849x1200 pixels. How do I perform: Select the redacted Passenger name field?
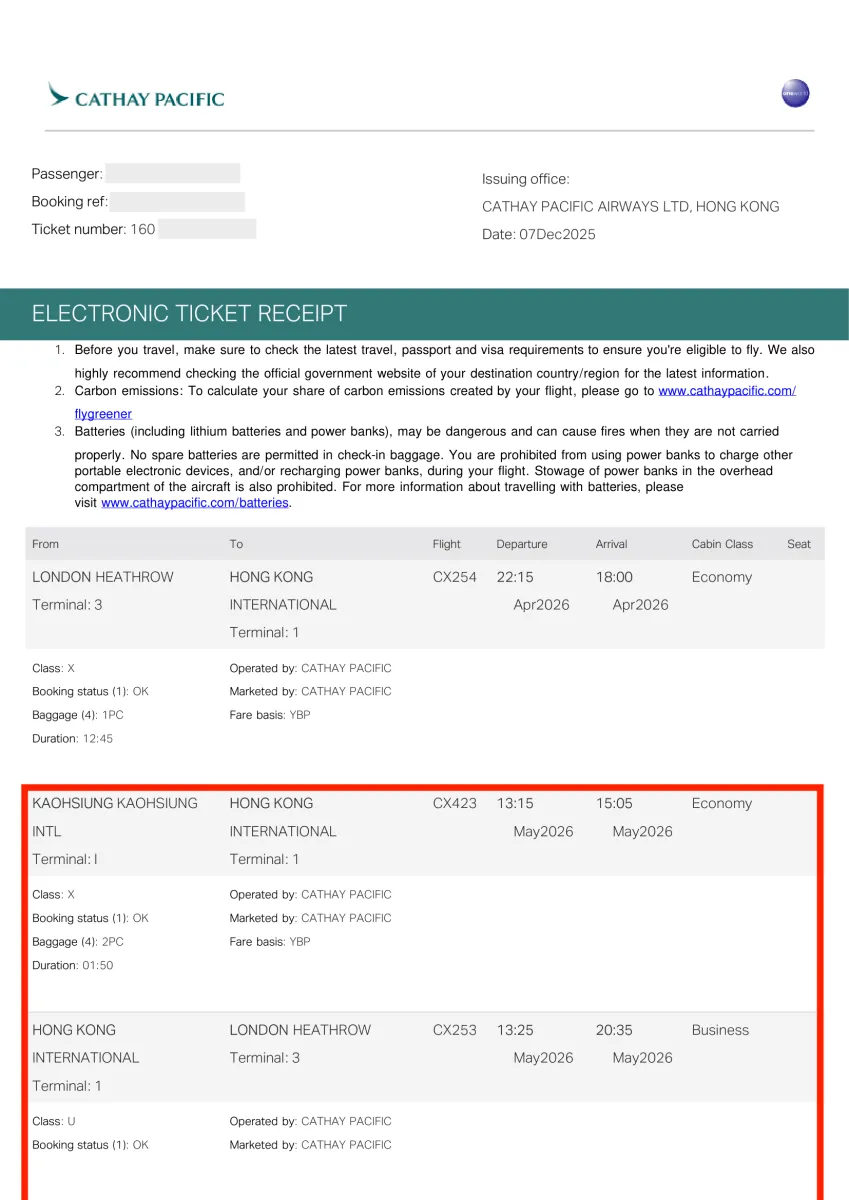tap(173, 173)
